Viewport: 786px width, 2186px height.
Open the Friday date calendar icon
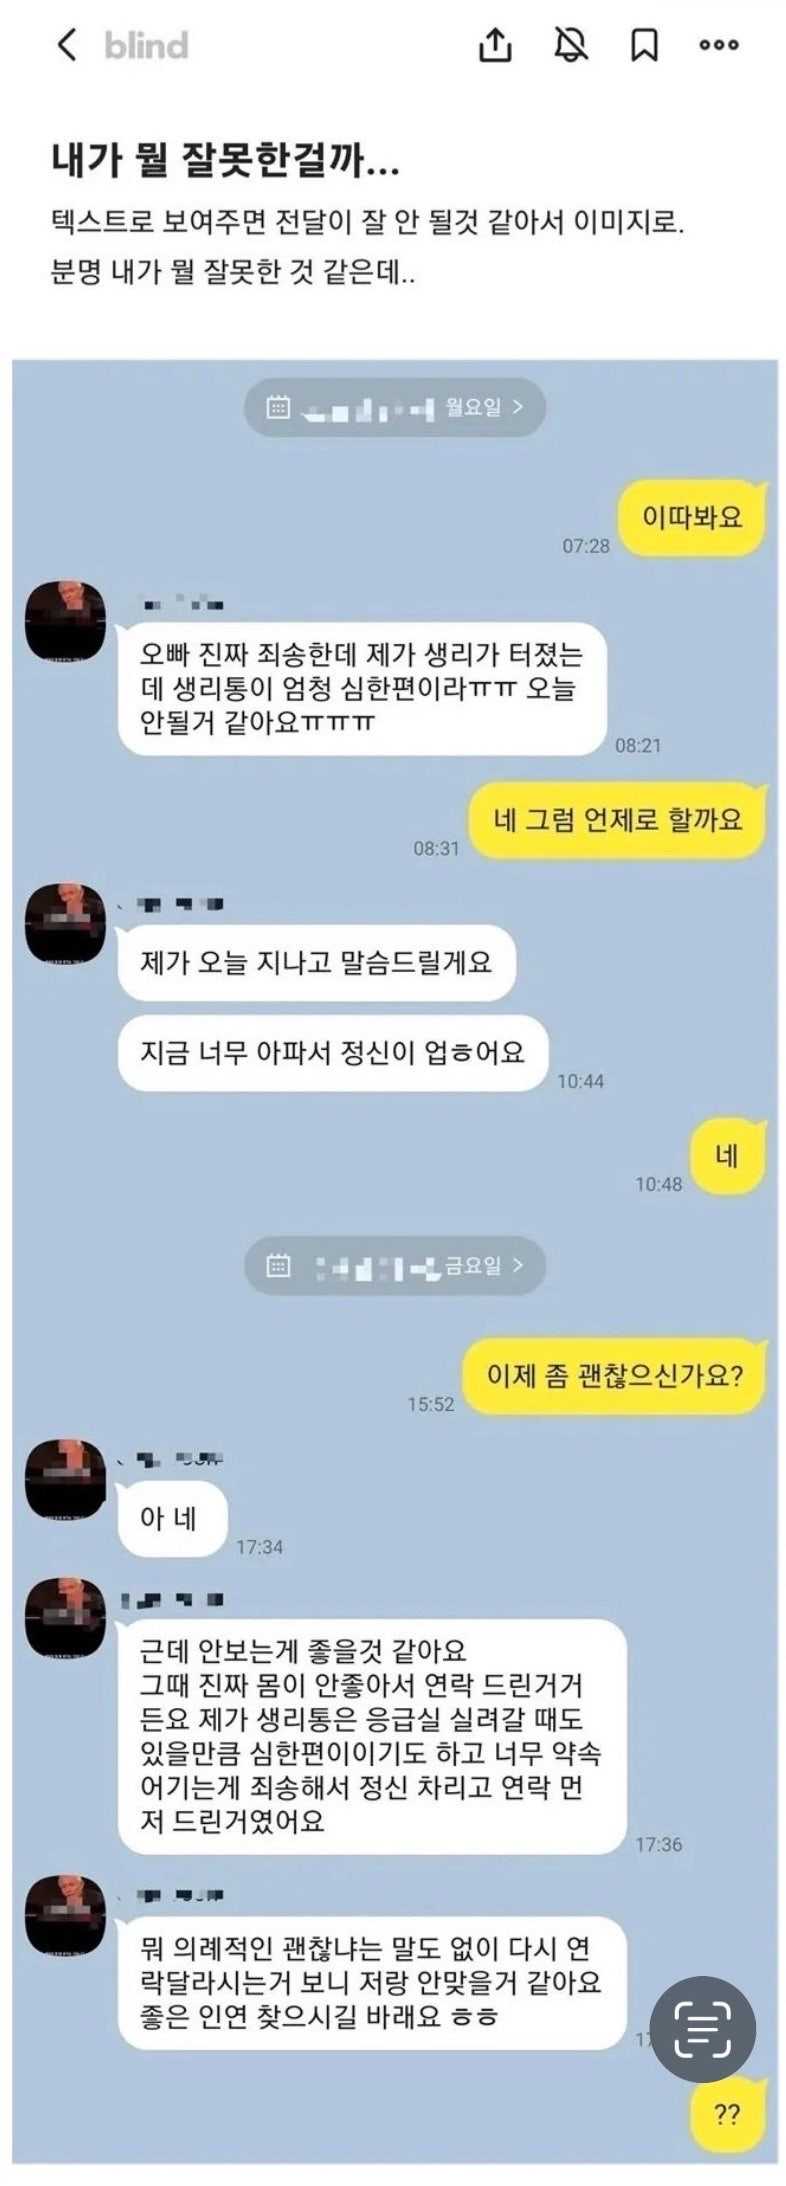[x=278, y=1265]
